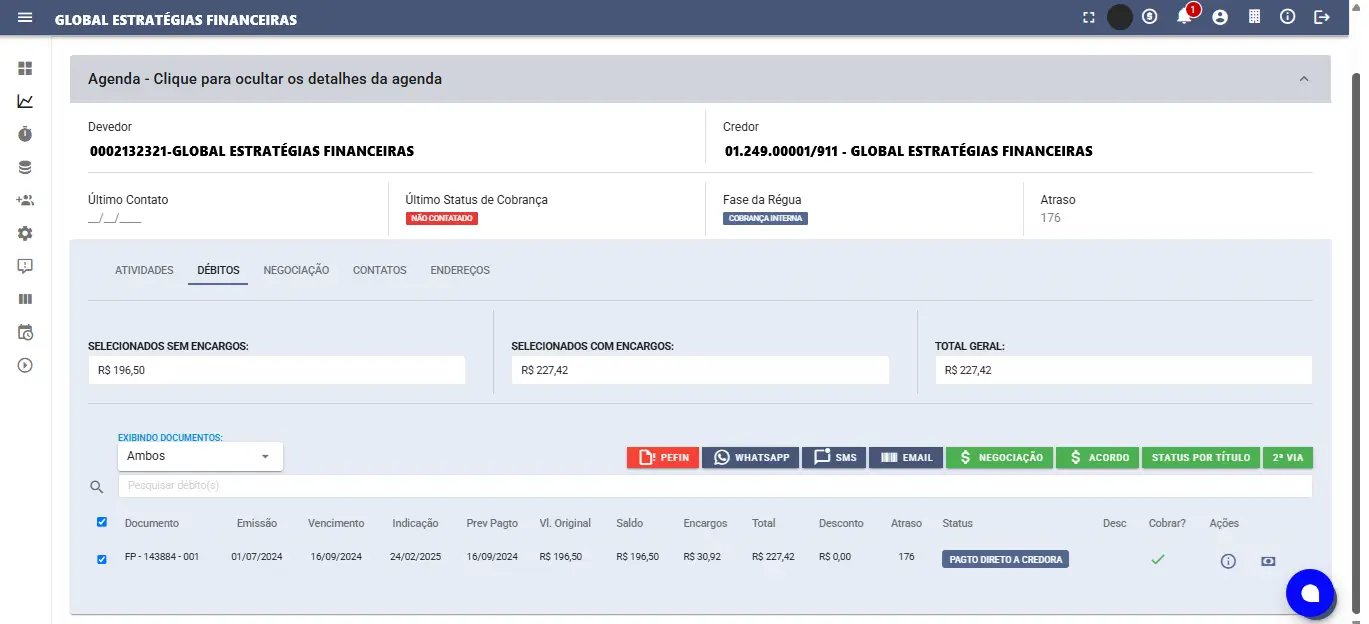Open the dashboard grid icon in sidebar
This screenshot has height=624, width=1369.
point(25,68)
